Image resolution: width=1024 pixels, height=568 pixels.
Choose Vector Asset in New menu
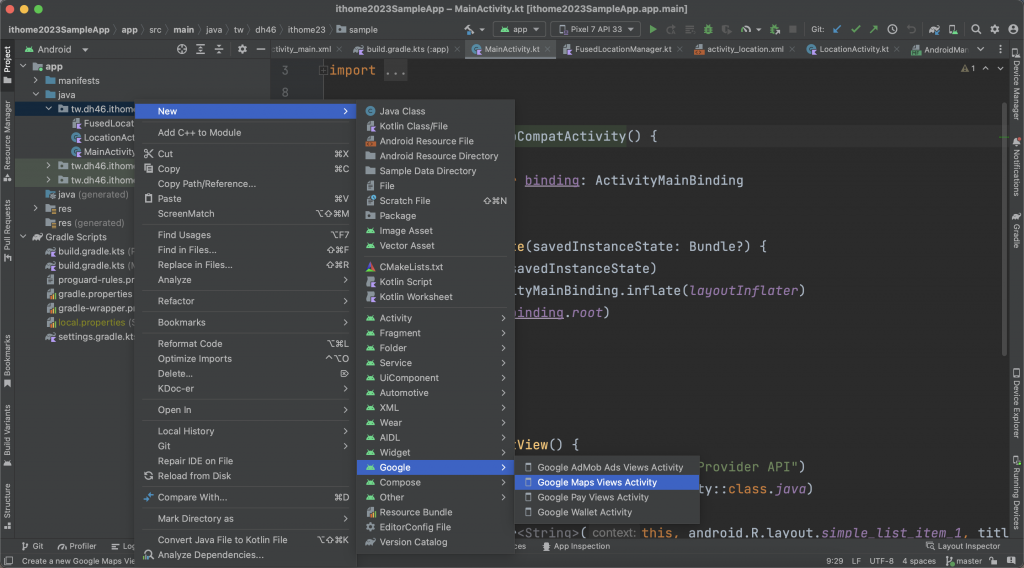436,245
